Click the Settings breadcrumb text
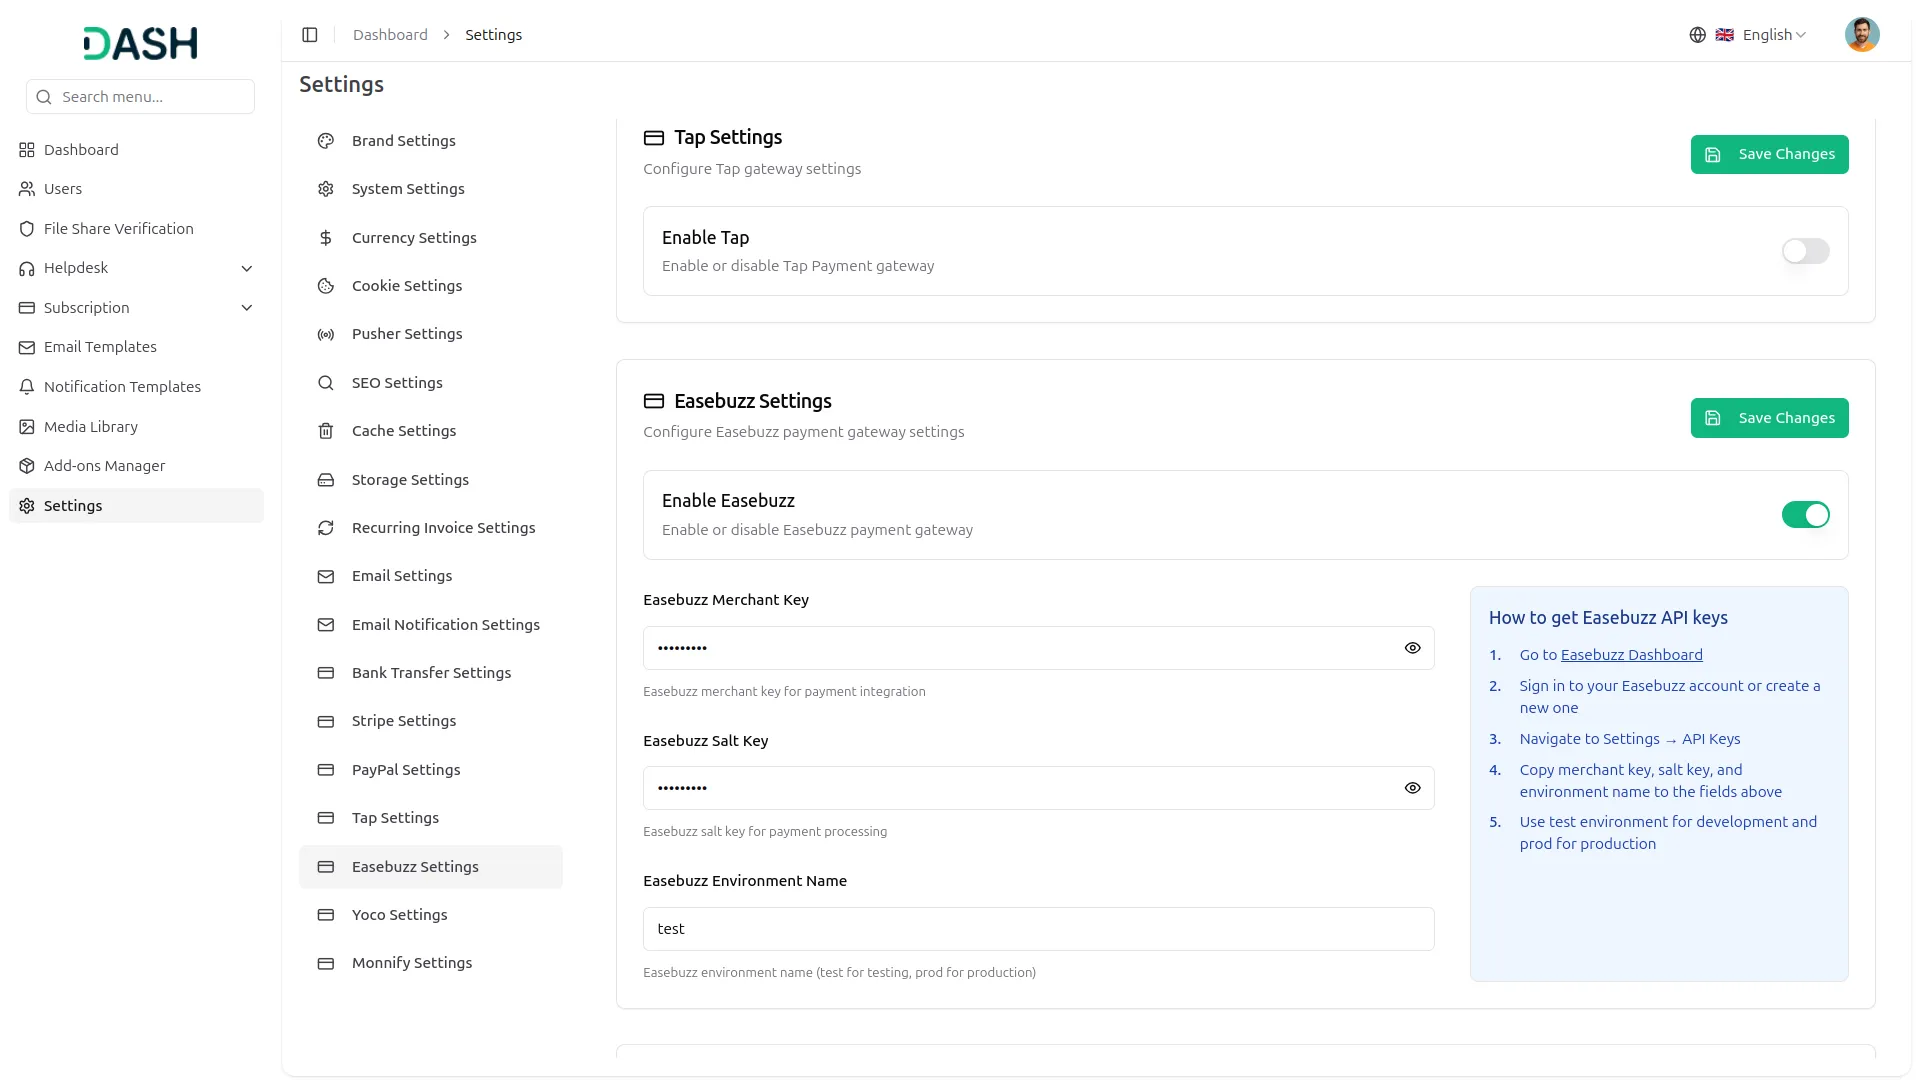The image size is (1920, 1080). [493, 35]
